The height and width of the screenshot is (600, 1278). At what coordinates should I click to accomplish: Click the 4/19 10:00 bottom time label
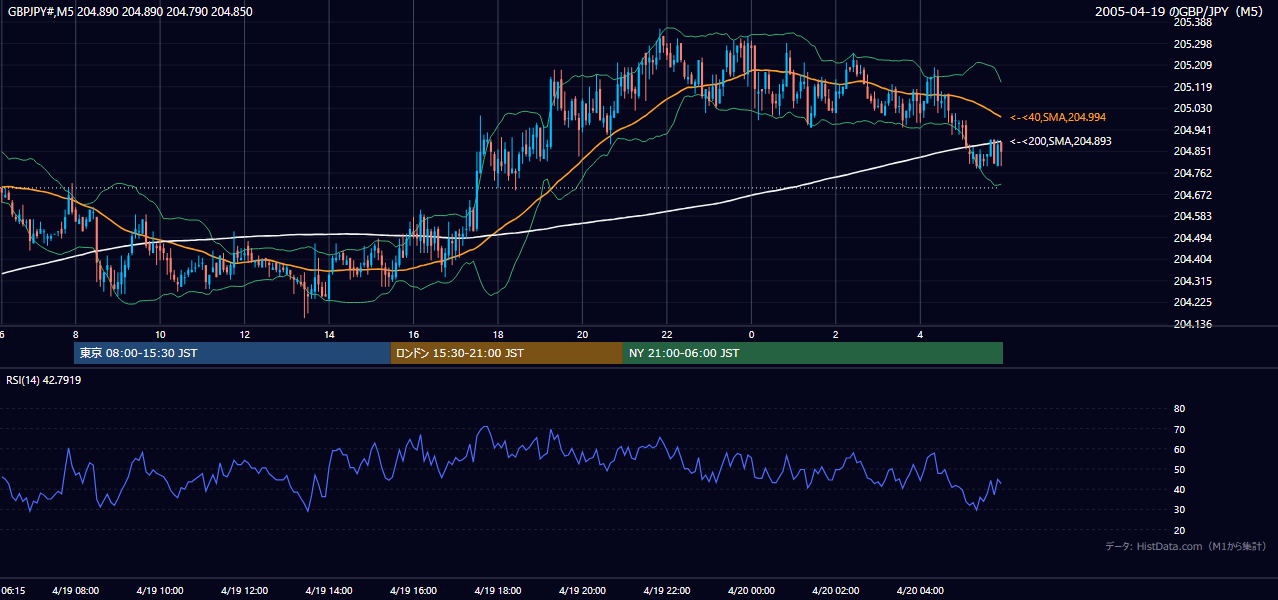(160, 591)
